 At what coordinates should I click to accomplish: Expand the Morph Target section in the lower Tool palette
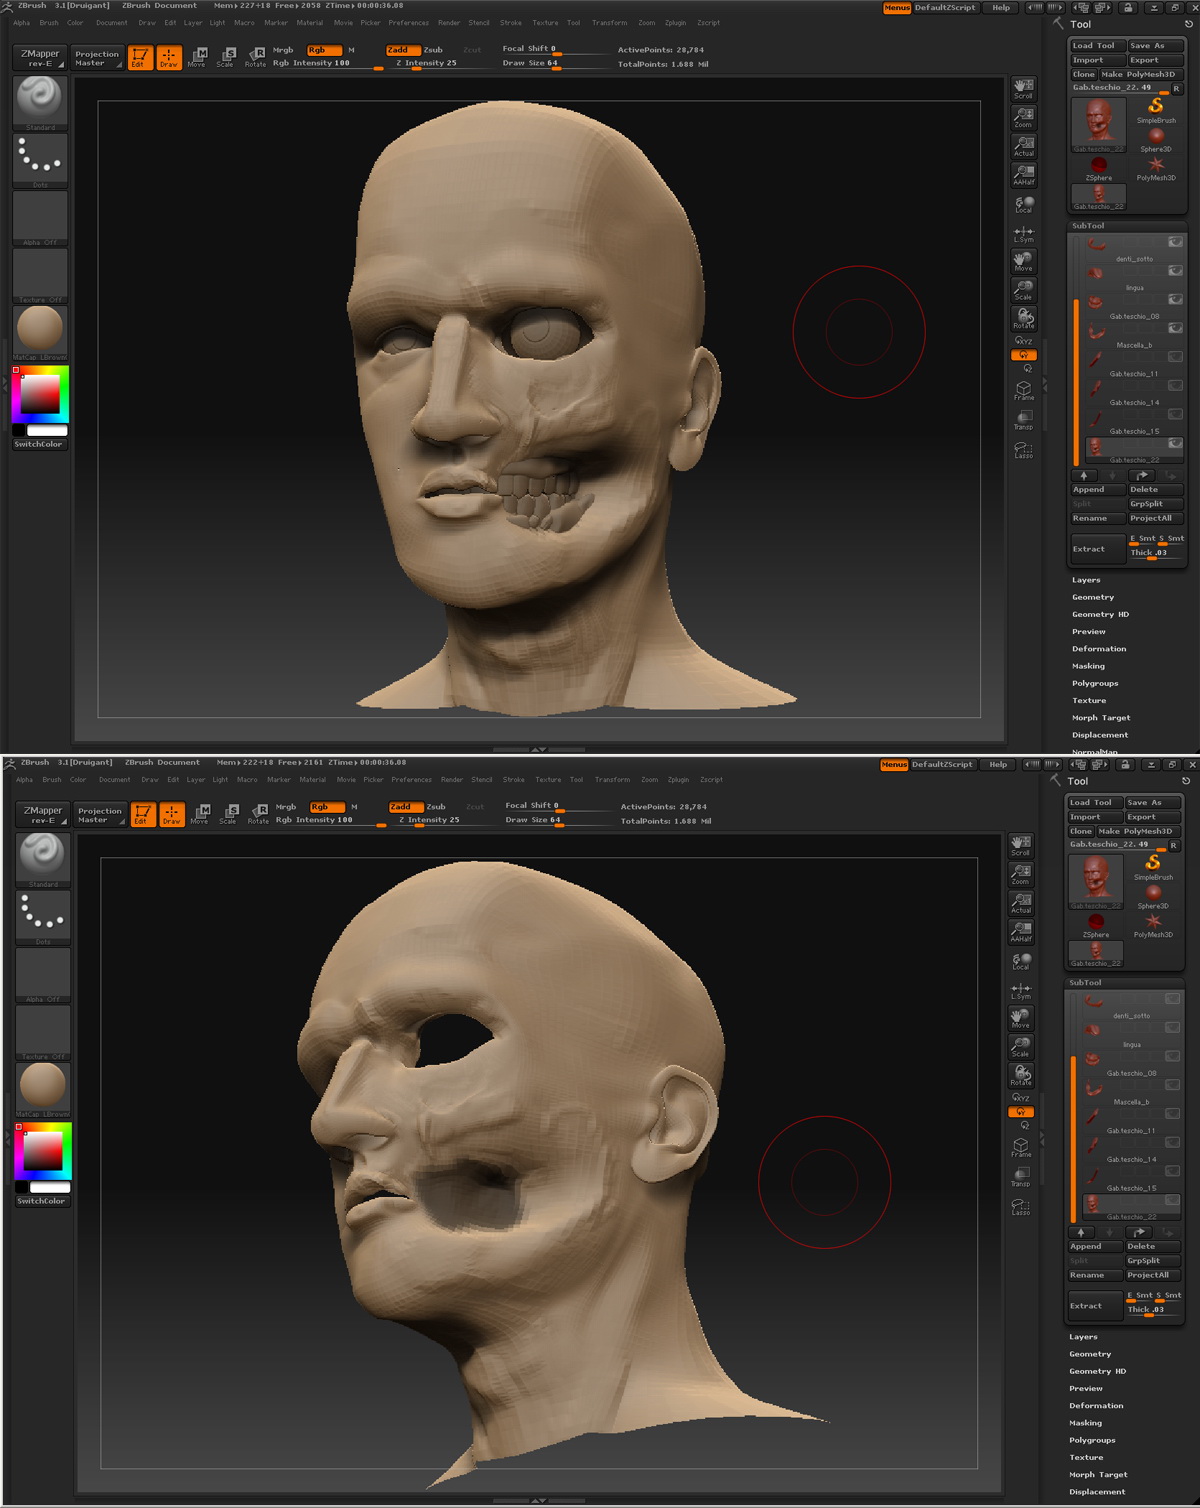[1098, 1474]
